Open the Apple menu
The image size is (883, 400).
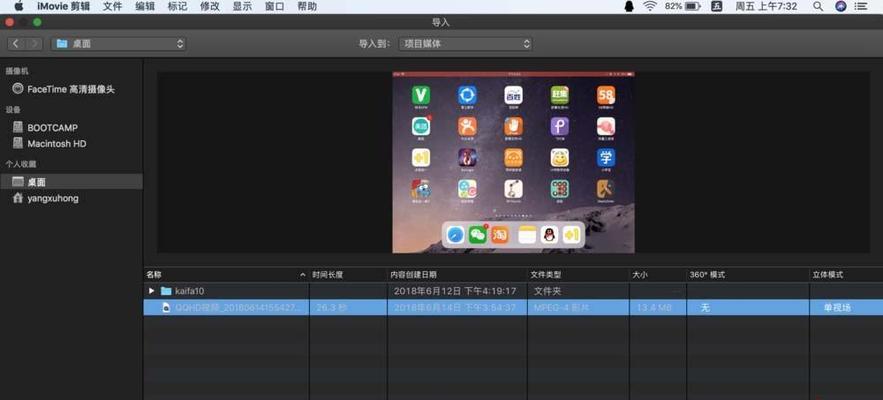click(x=19, y=6)
